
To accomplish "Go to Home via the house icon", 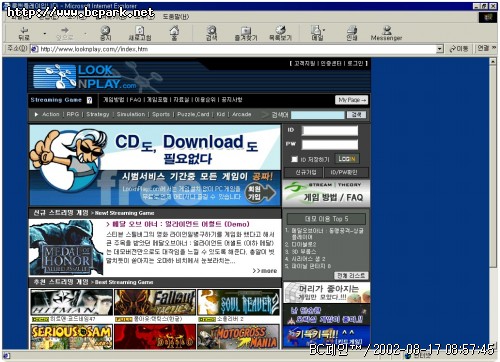I will [x=174, y=33].
